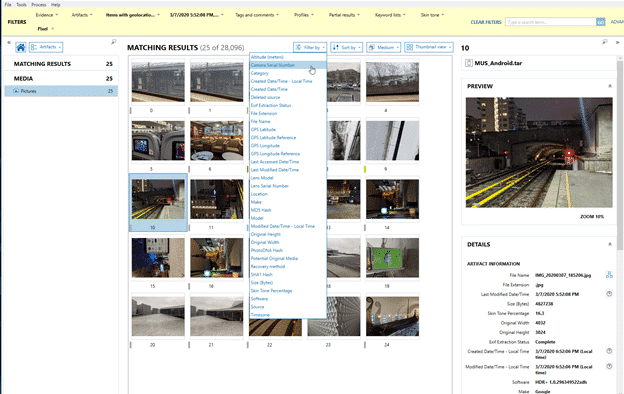The image size is (624, 394).
Task: Collapse the DETAILS section
Action: (x=610, y=244)
